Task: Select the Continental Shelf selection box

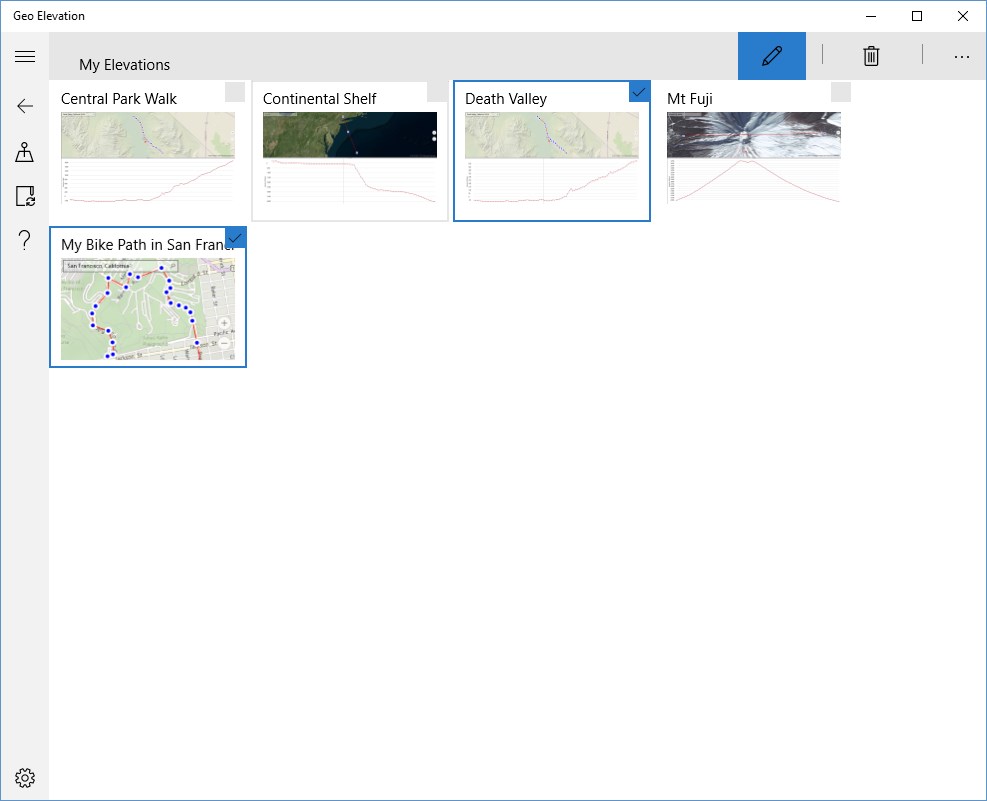Action: pyautogui.click(x=436, y=91)
